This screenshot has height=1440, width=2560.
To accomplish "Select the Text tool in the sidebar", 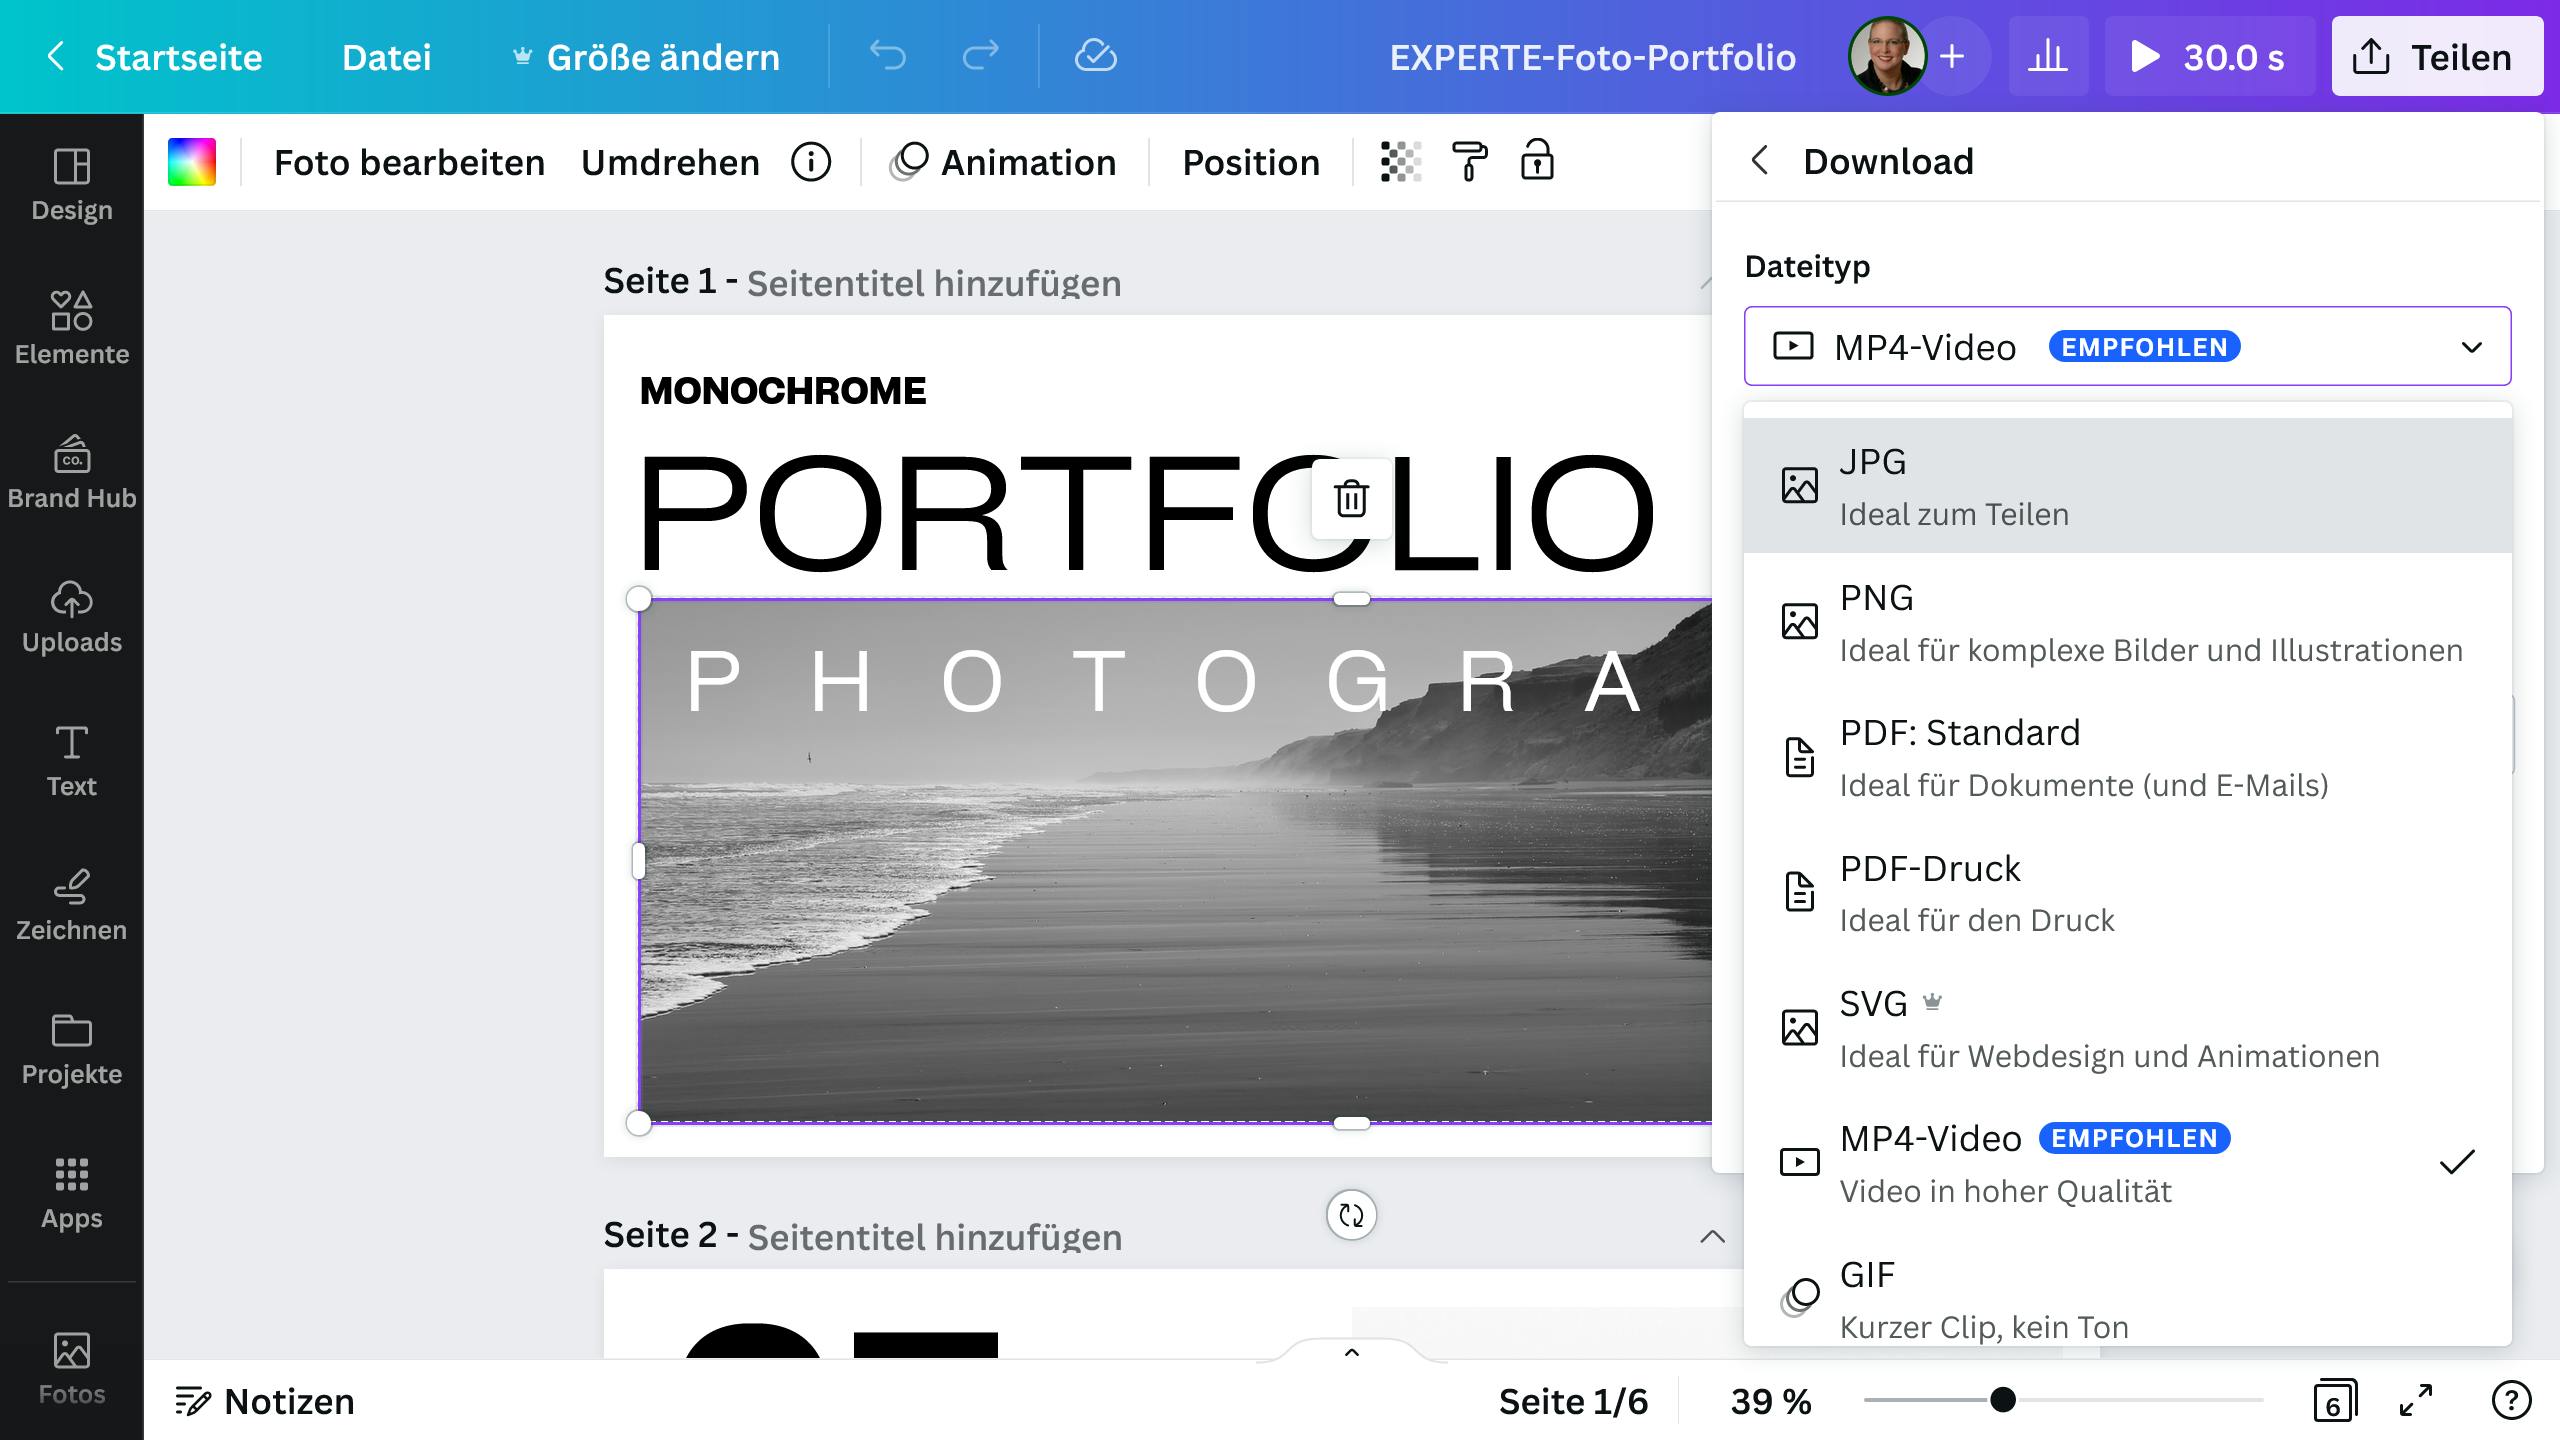I will (71, 760).
